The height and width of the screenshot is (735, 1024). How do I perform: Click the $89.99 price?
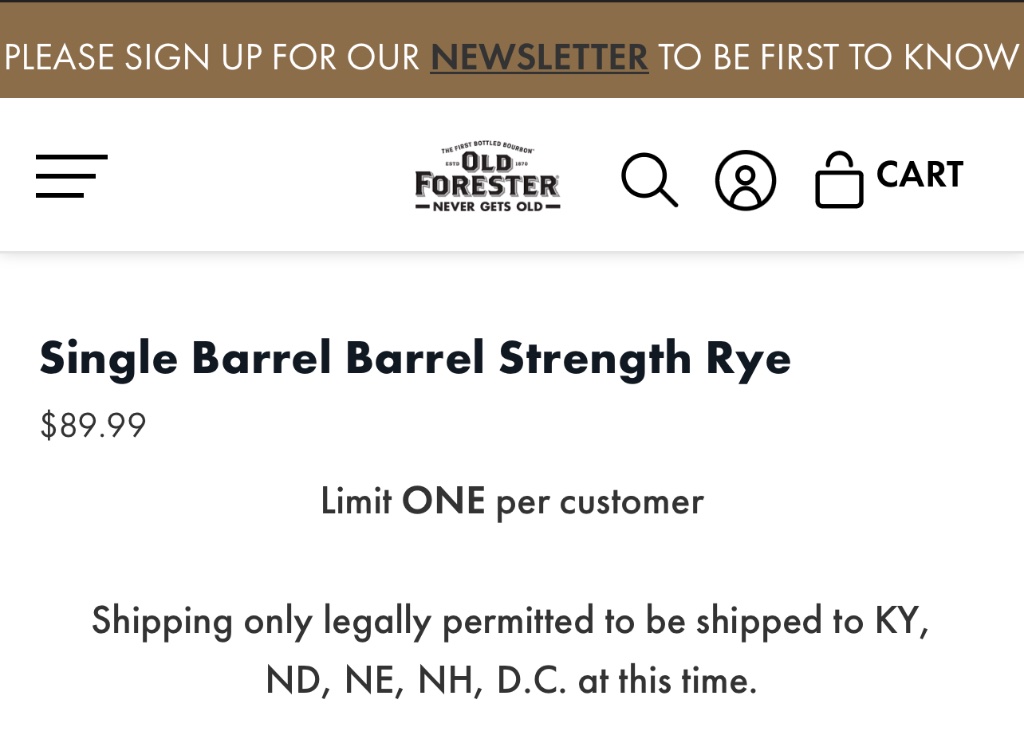pos(93,425)
